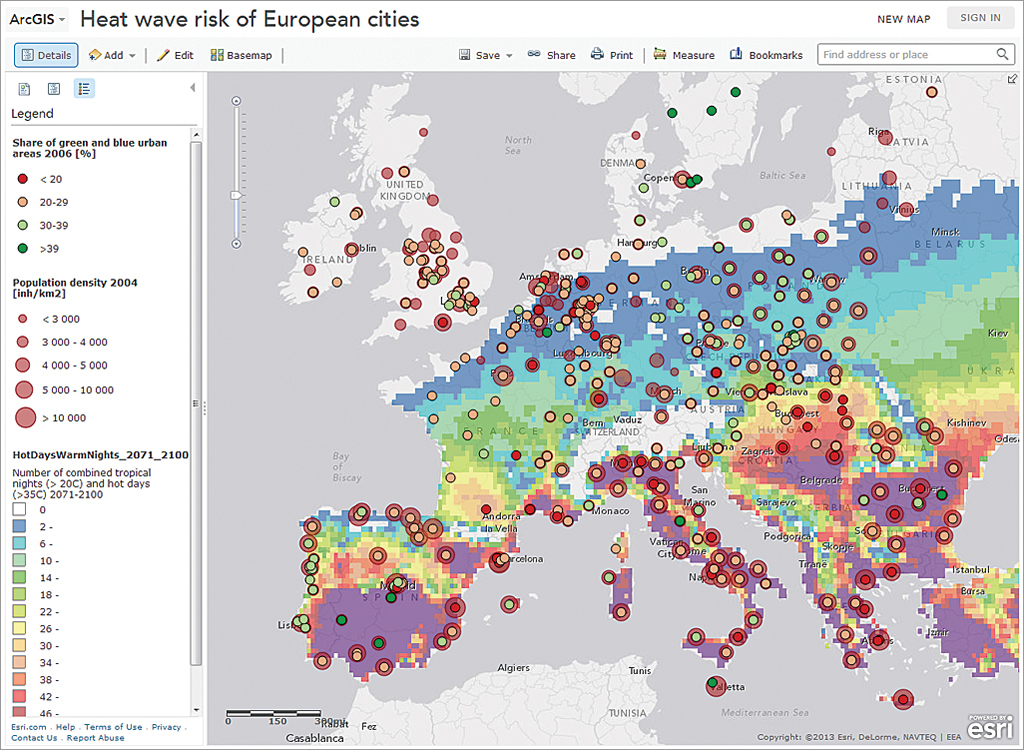Click the '< 20' red legend symbol
The width and height of the screenshot is (1024, 750).
point(23,179)
